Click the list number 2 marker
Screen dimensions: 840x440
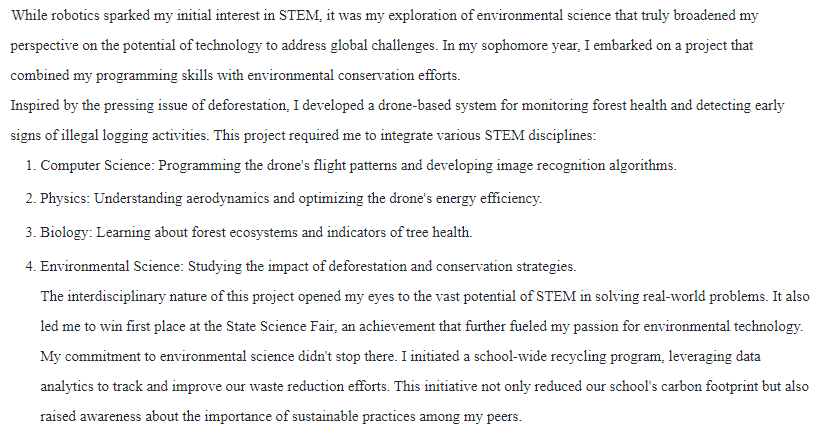pyautogui.click(x=30, y=198)
